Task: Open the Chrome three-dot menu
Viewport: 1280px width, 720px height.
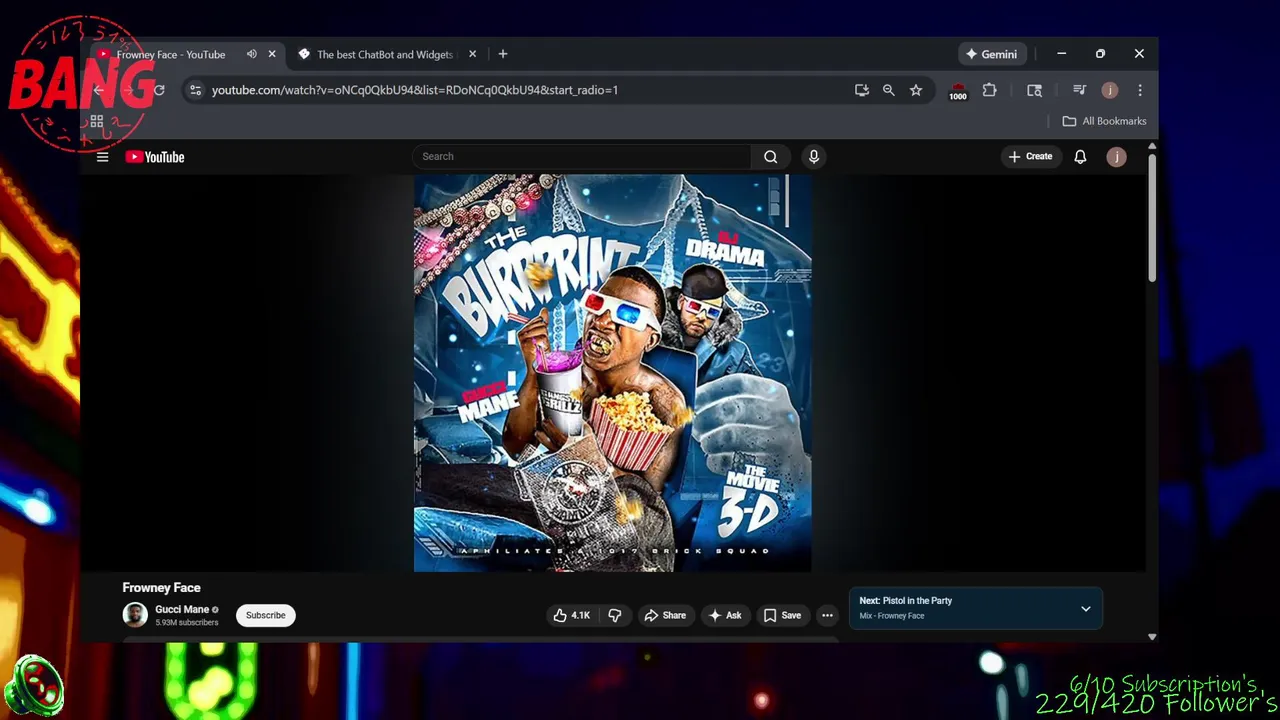Action: tap(1139, 90)
